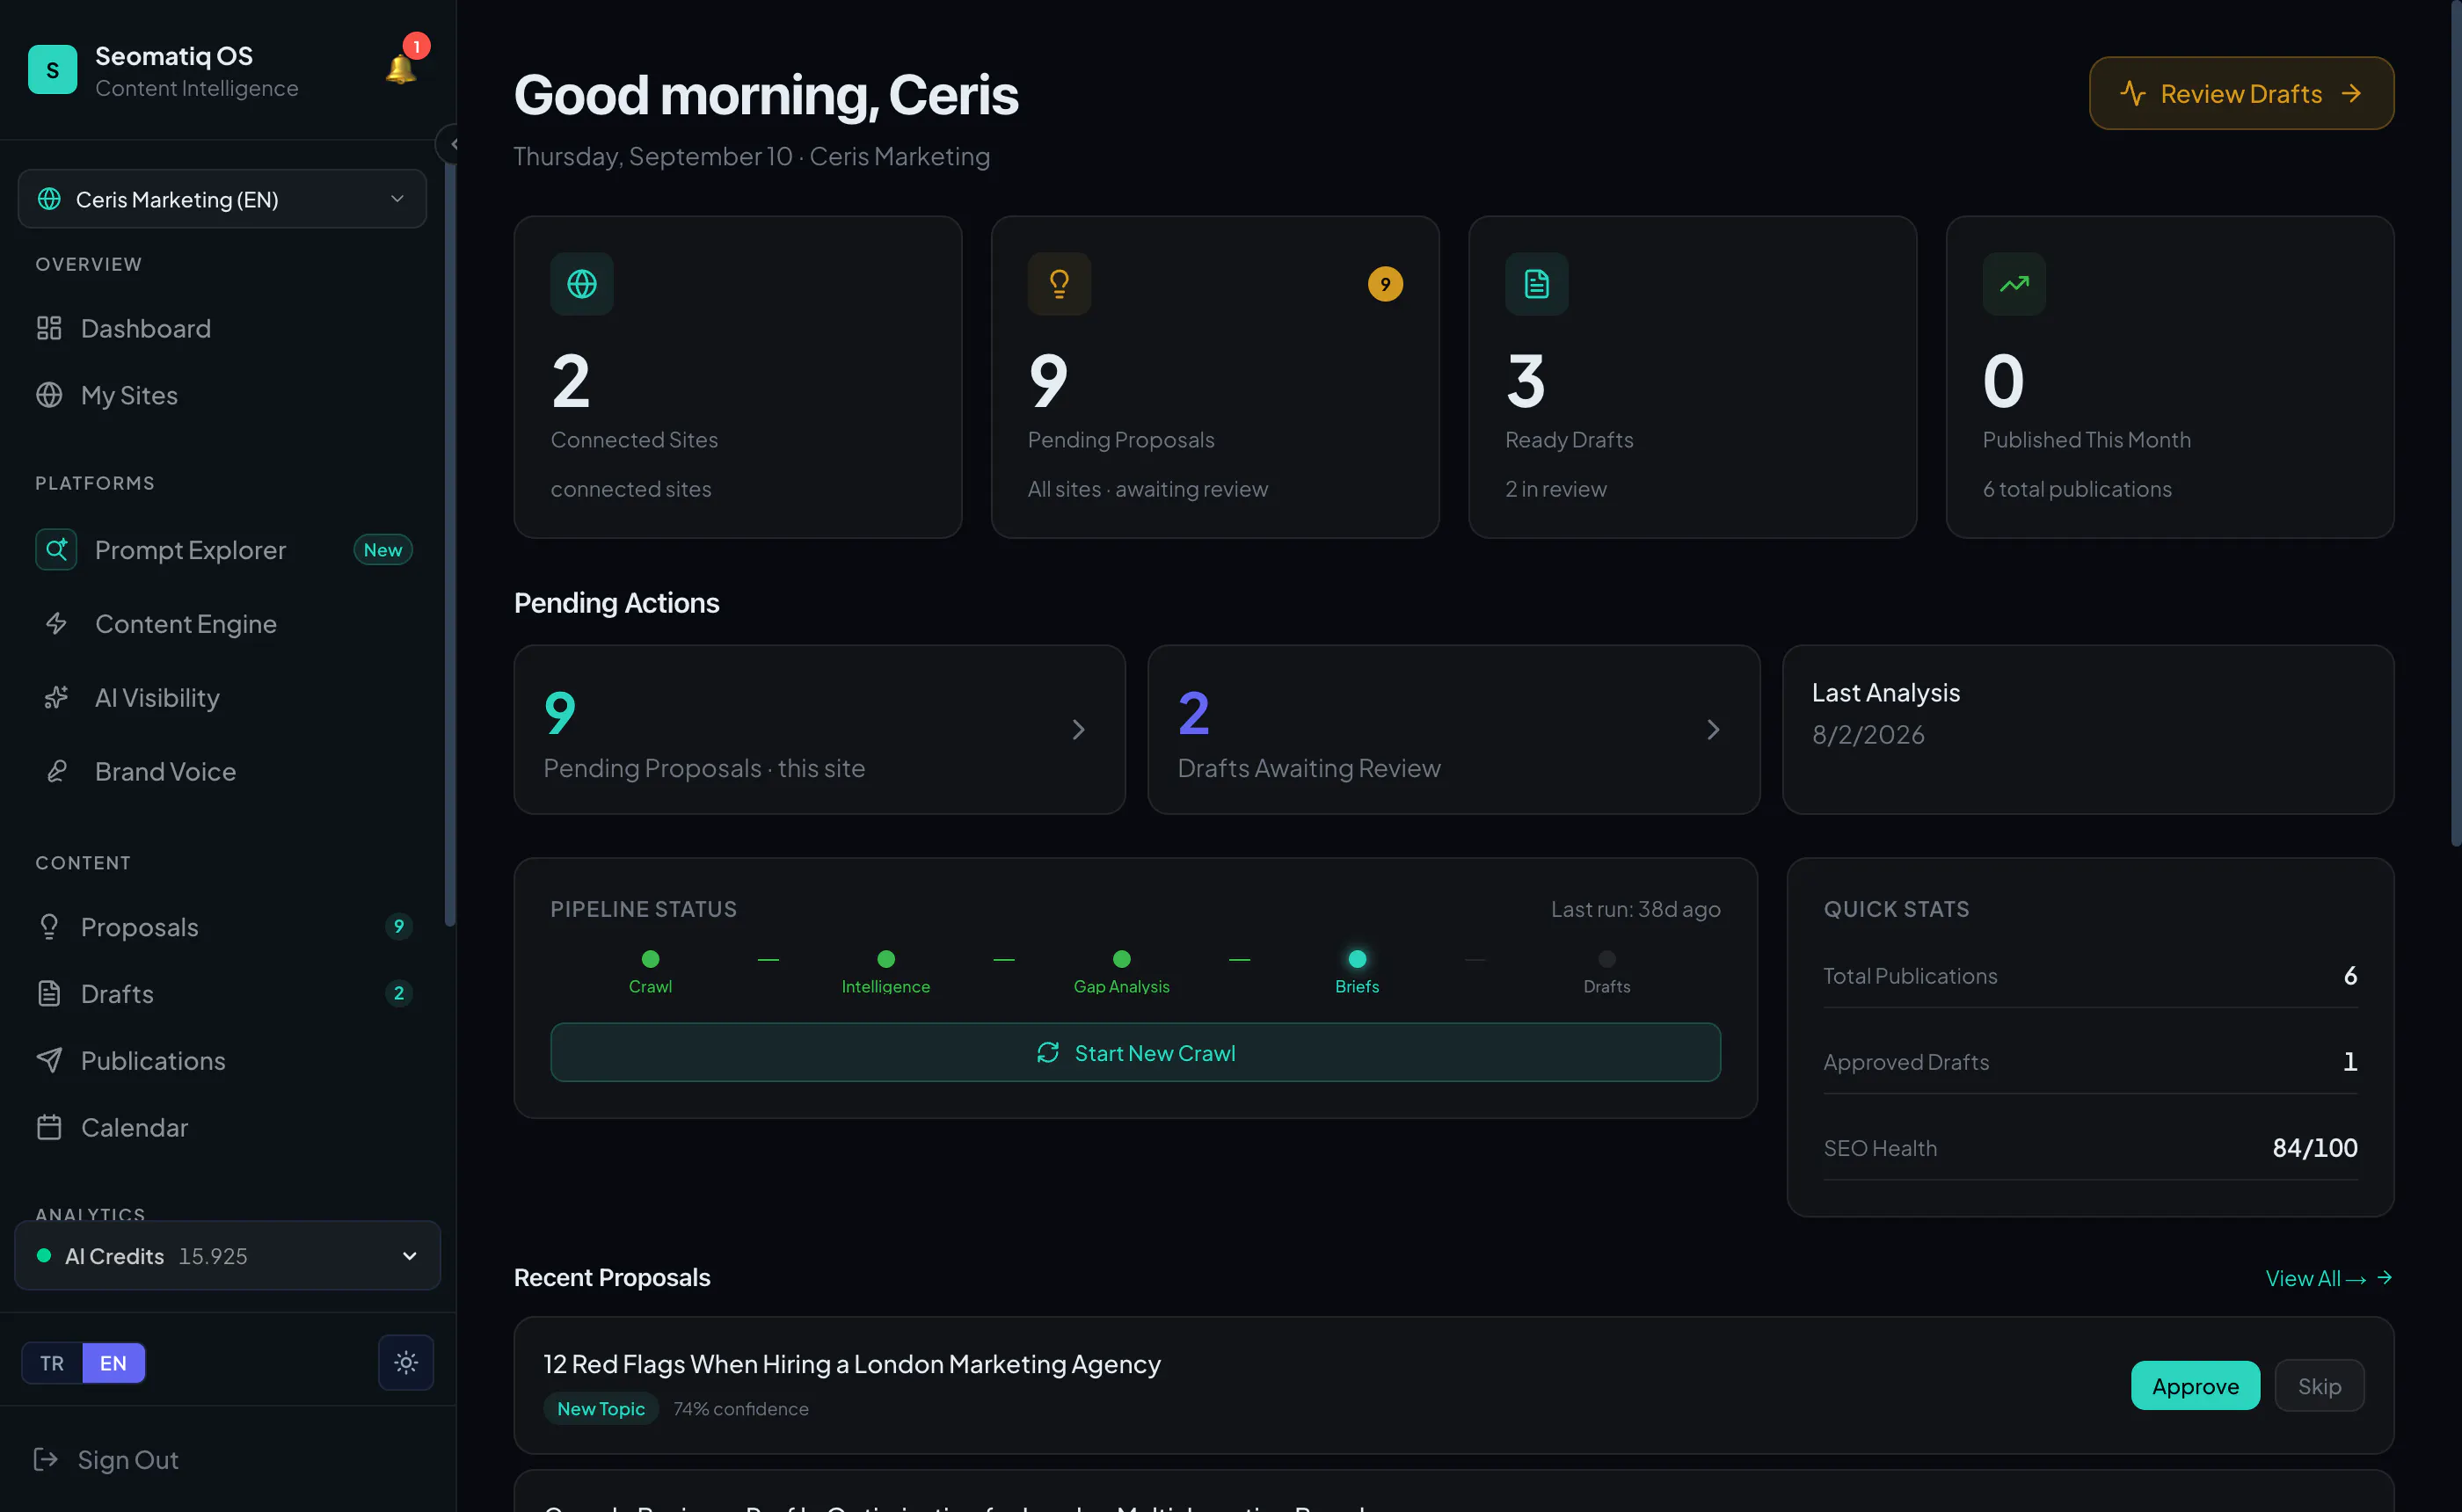Open the Ready Drafts stat card
Viewport: 2462px width, 1512px height.
[x=1692, y=377]
